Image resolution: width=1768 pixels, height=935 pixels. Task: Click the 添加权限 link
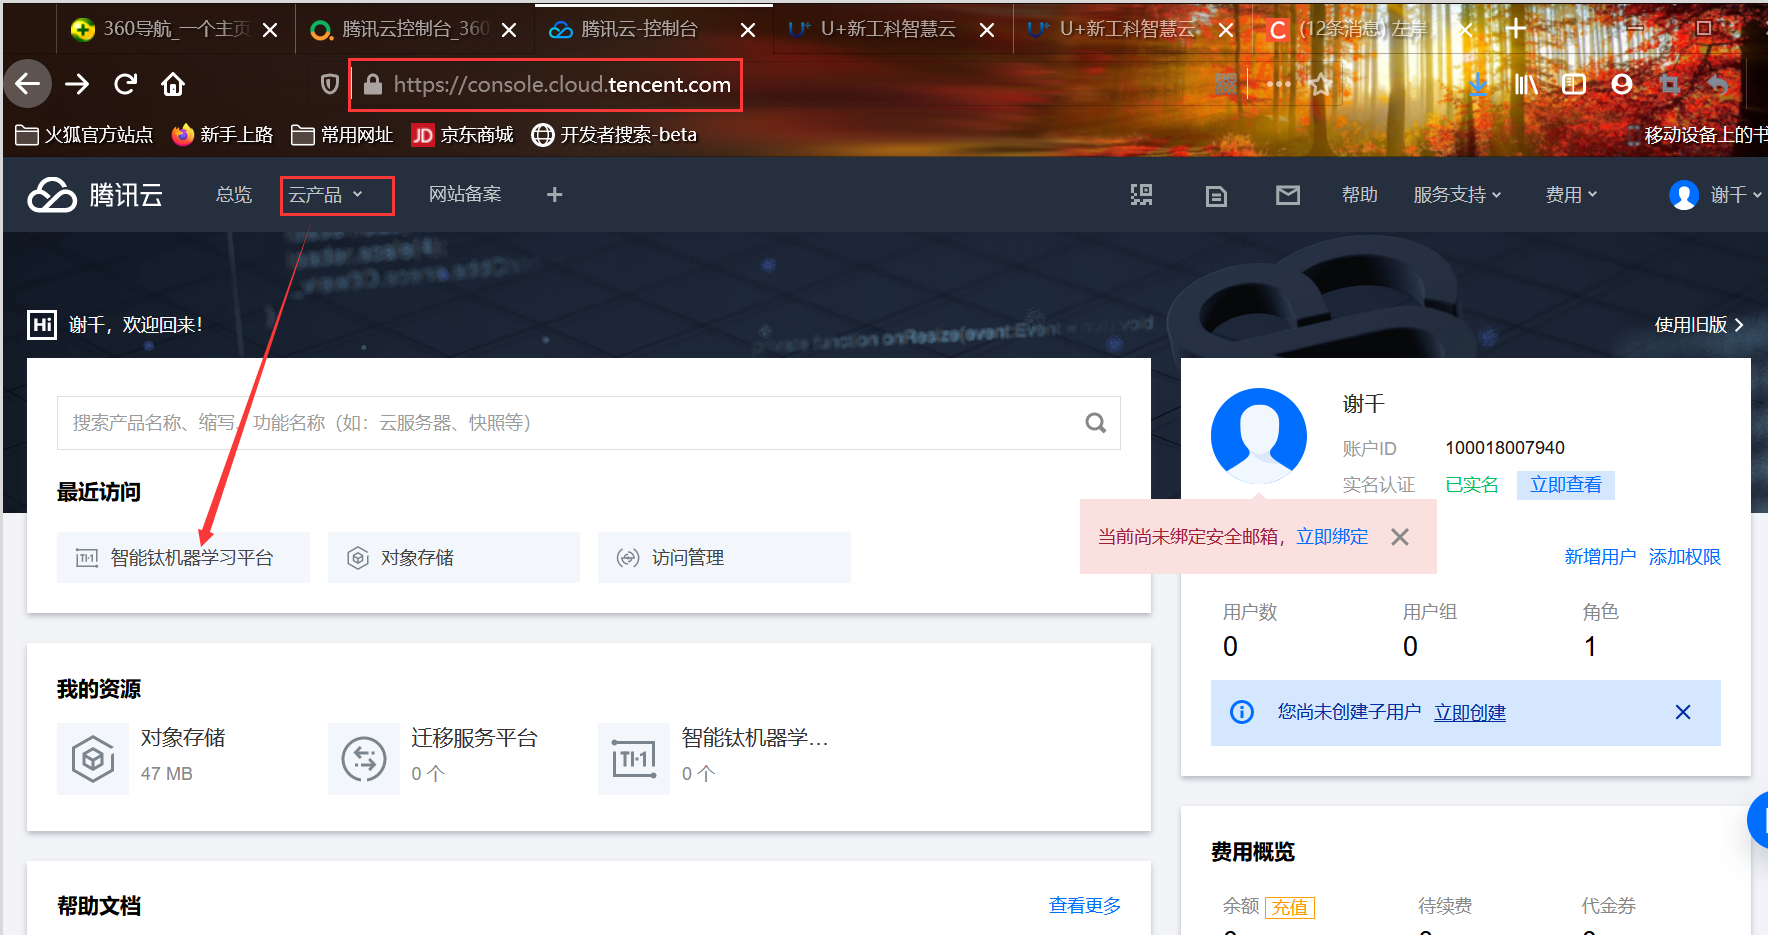click(1685, 557)
